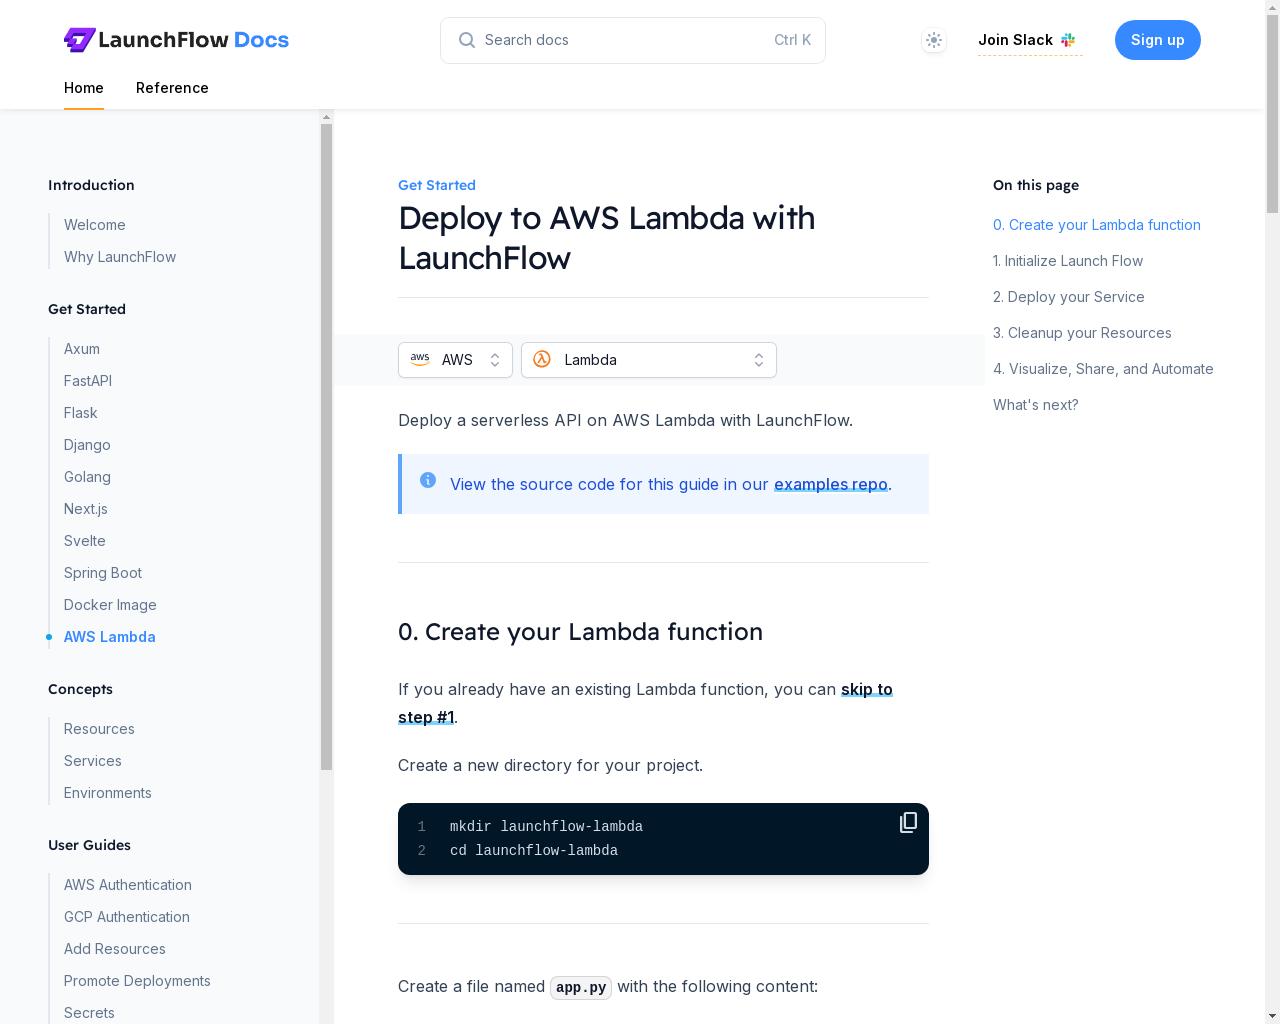The height and width of the screenshot is (1024, 1280).
Task: Click the Slack logo icon
Action: (x=1068, y=40)
